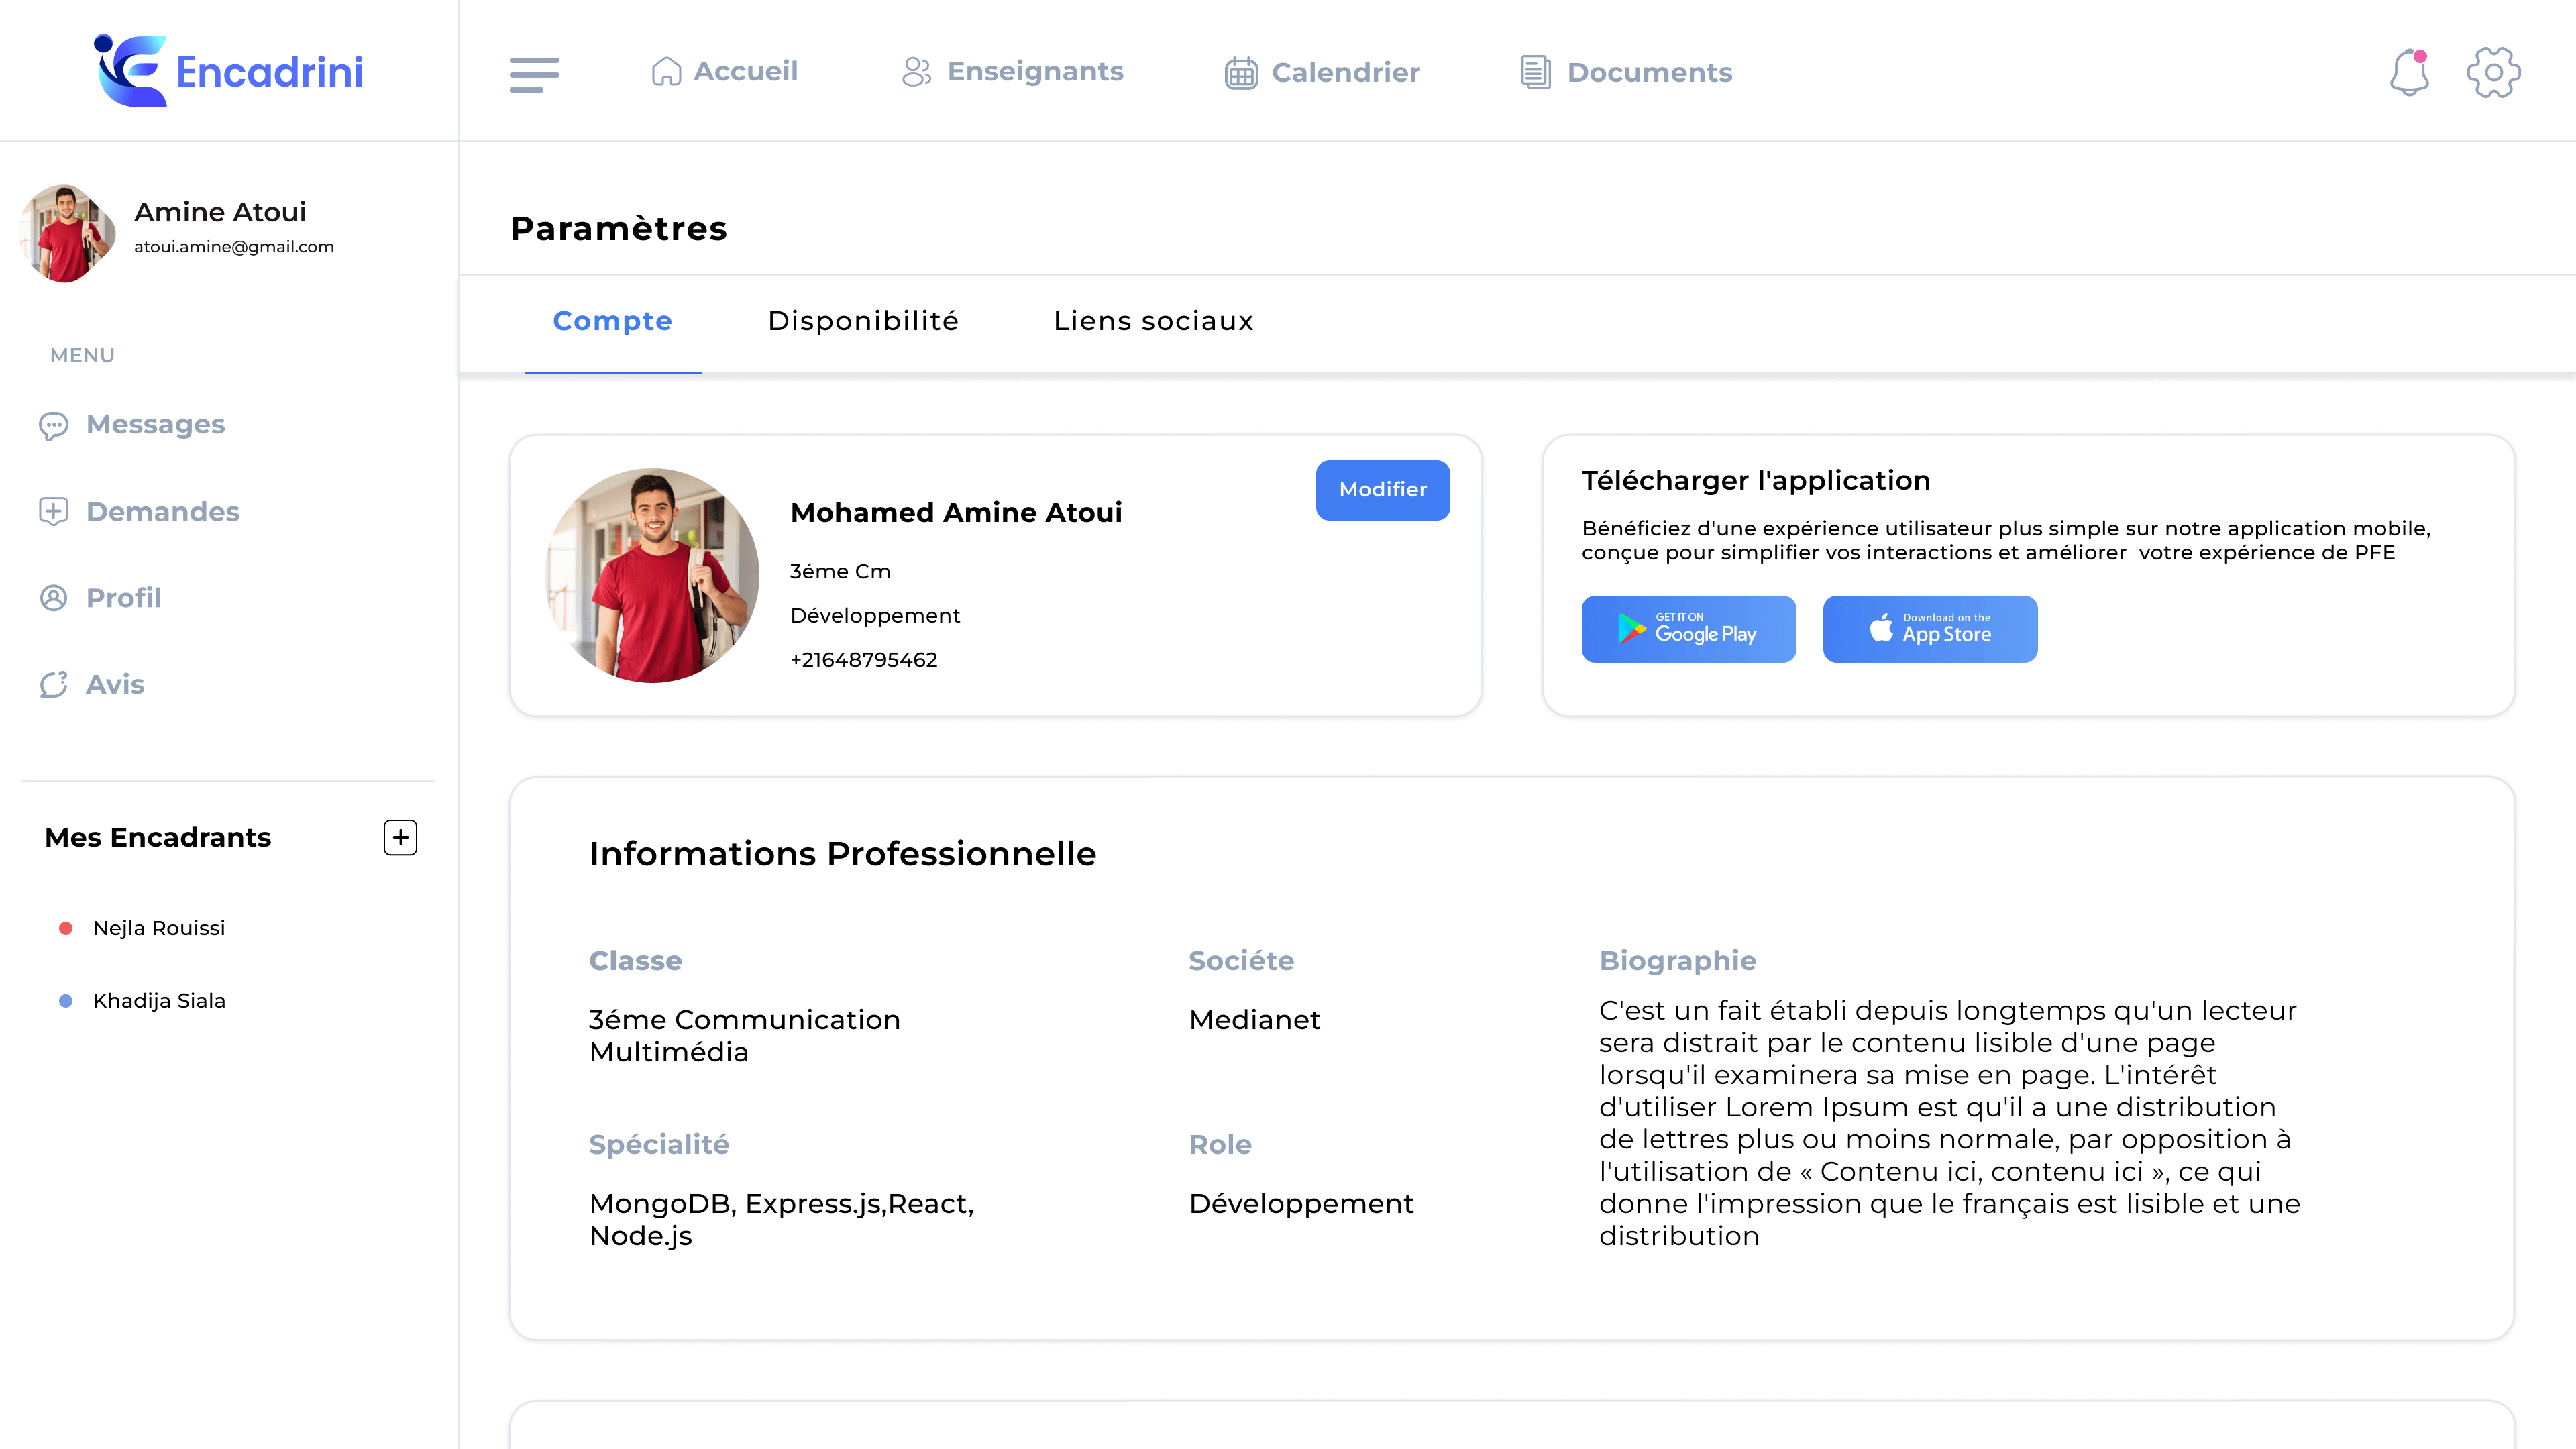This screenshot has width=2576, height=1449.
Task: Go to Accueil in top navigation
Action: (724, 72)
